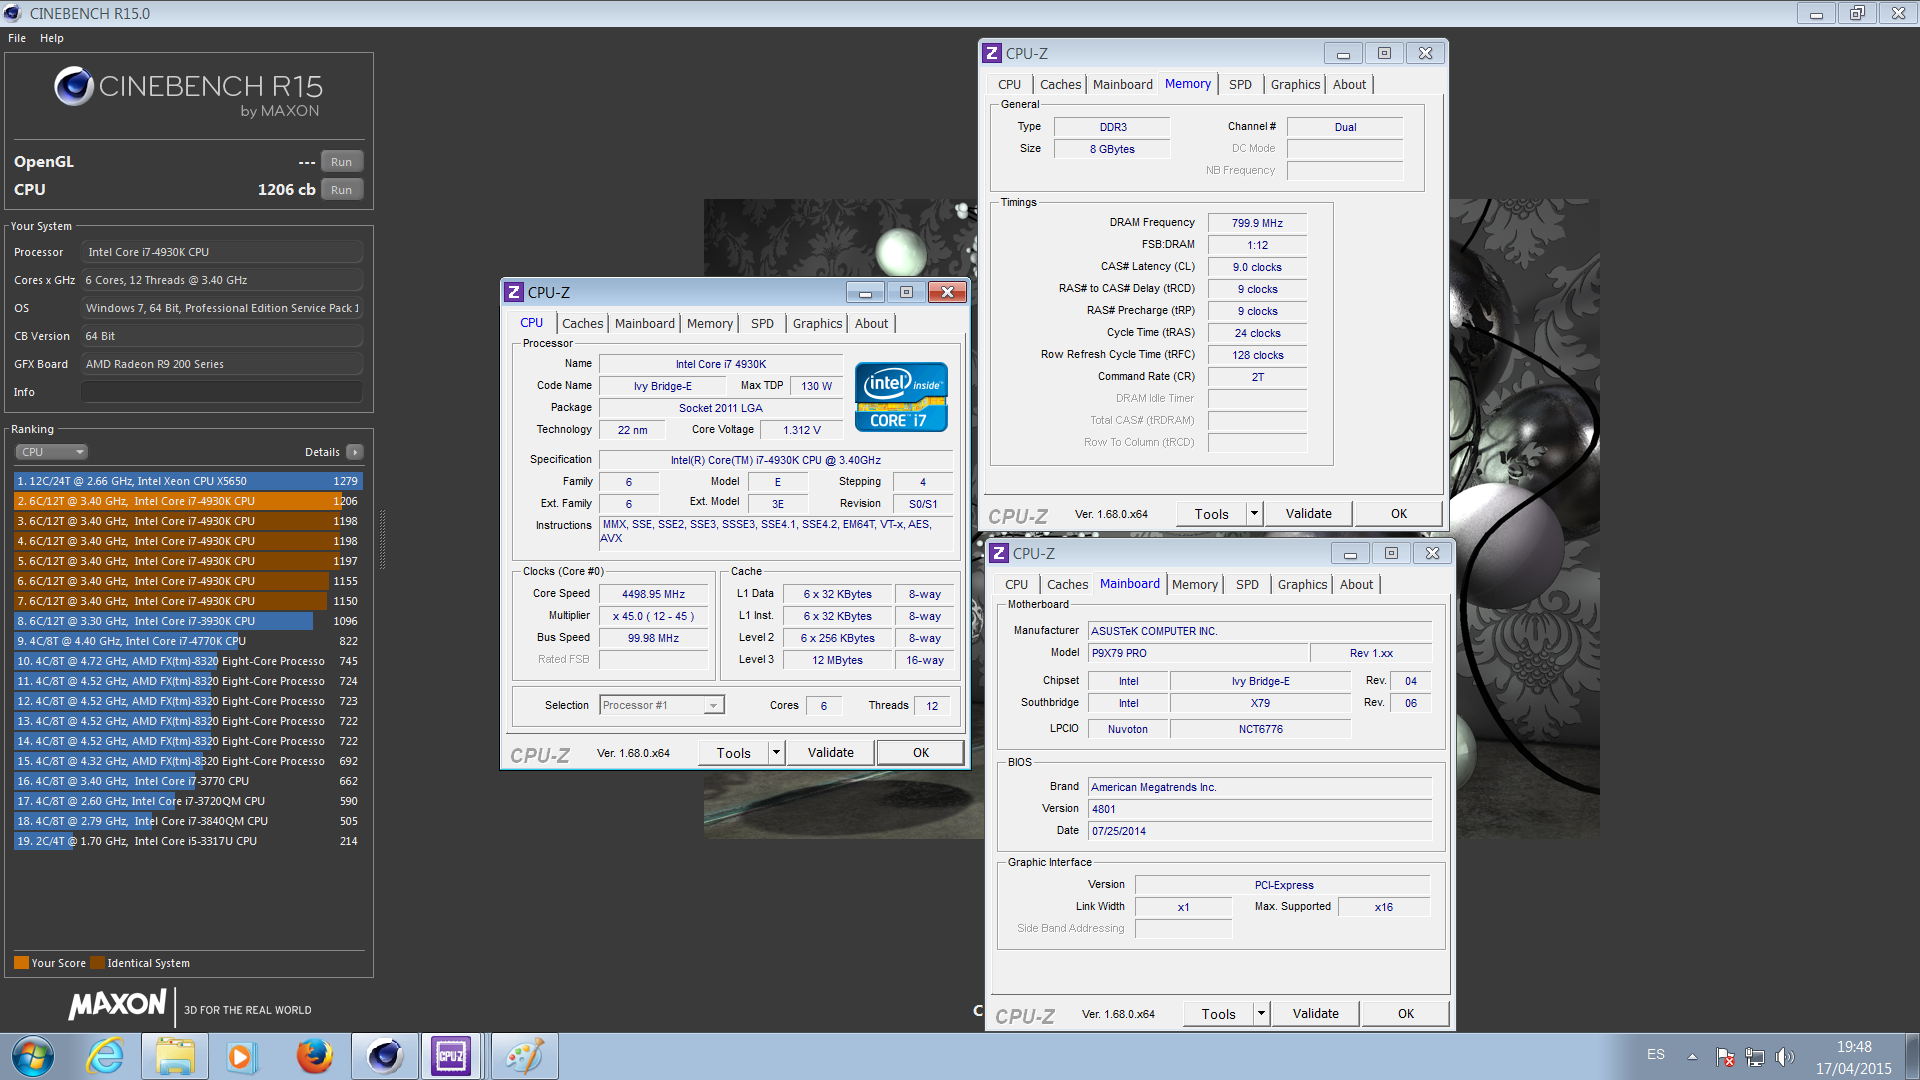The width and height of the screenshot is (1920, 1080).
Task: Minimize the CPU-Z CPU window
Action: (x=865, y=292)
